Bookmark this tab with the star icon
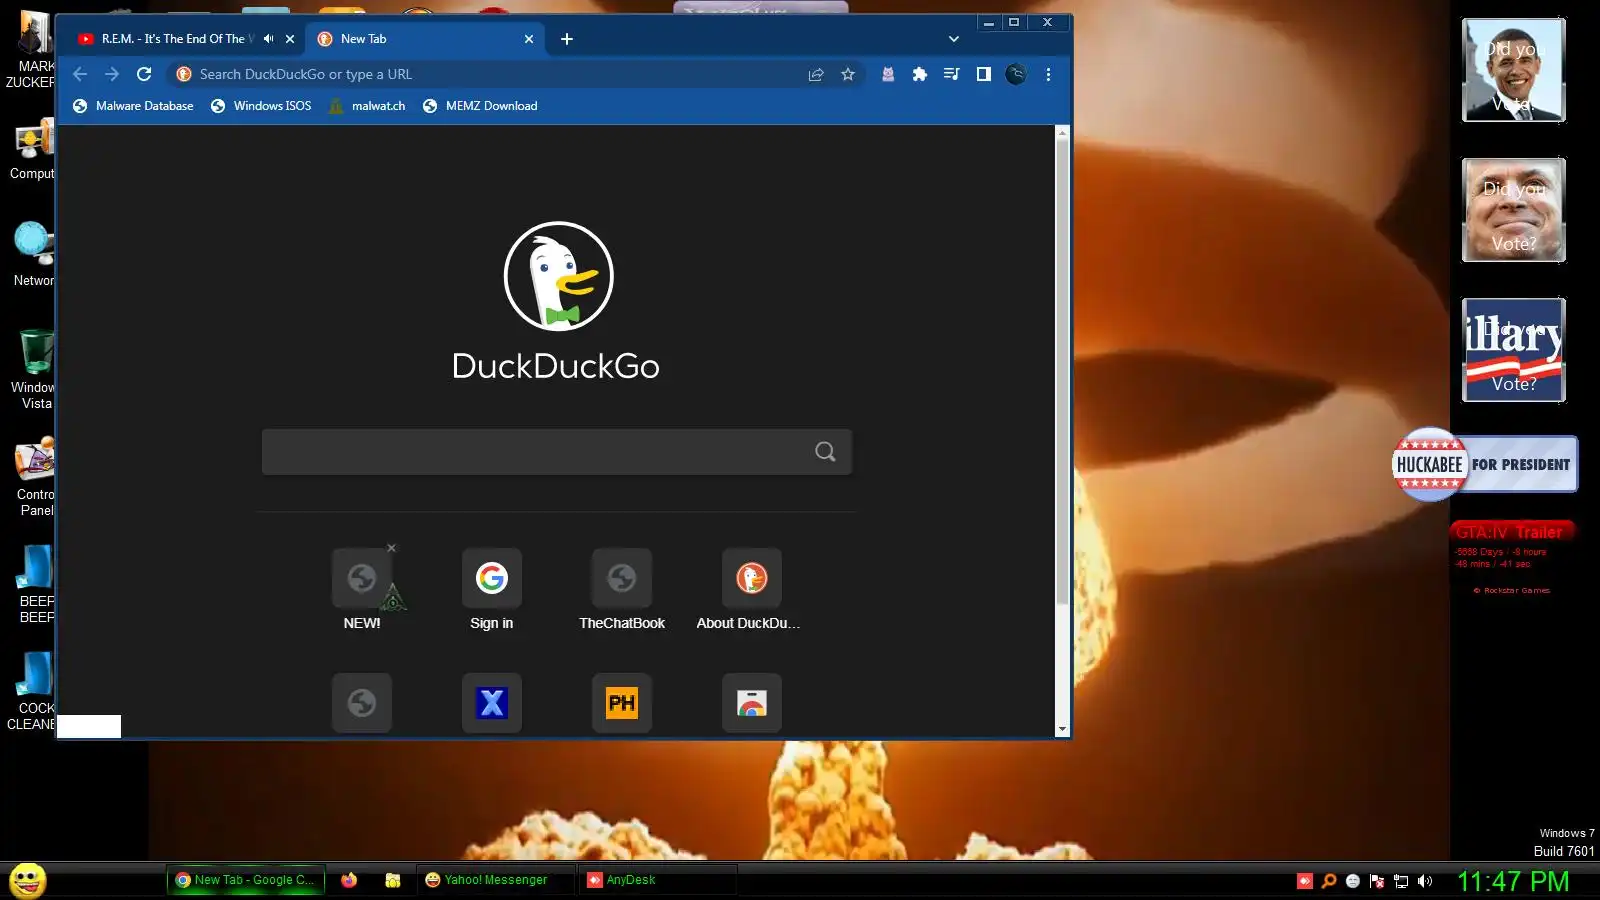 pyautogui.click(x=848, y=74)
